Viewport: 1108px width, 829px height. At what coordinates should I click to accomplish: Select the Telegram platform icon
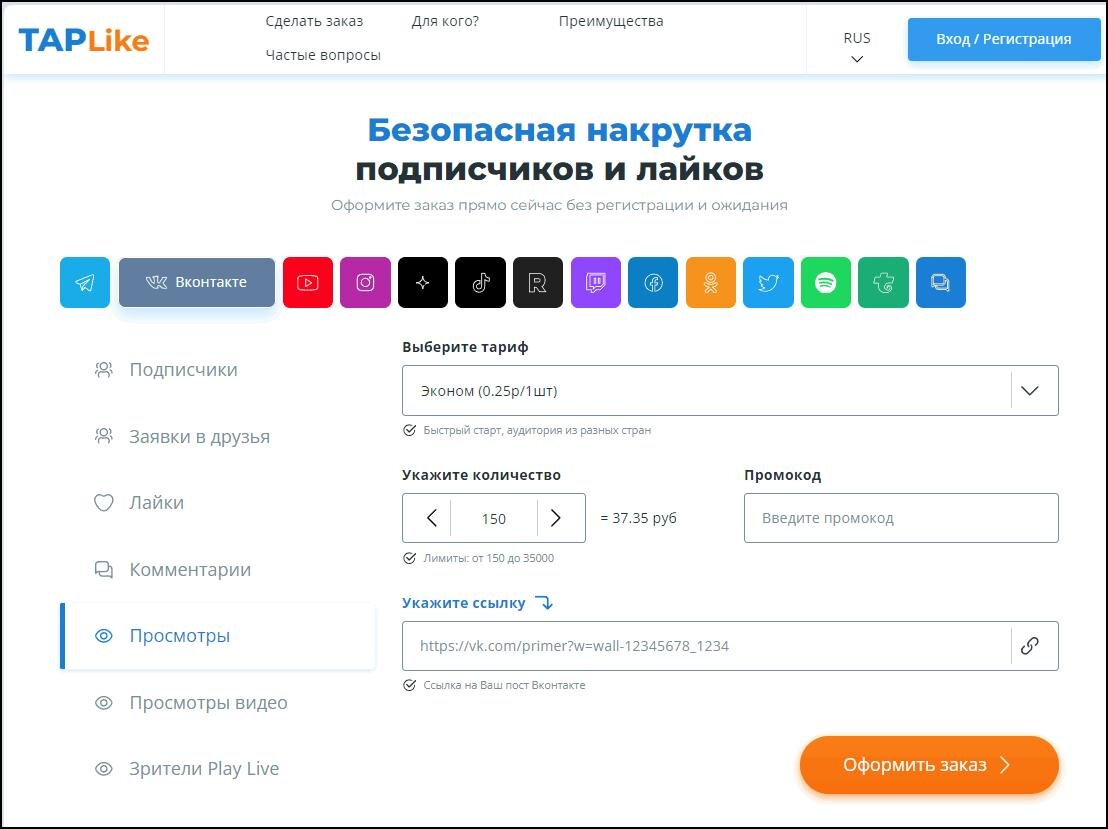85,283
